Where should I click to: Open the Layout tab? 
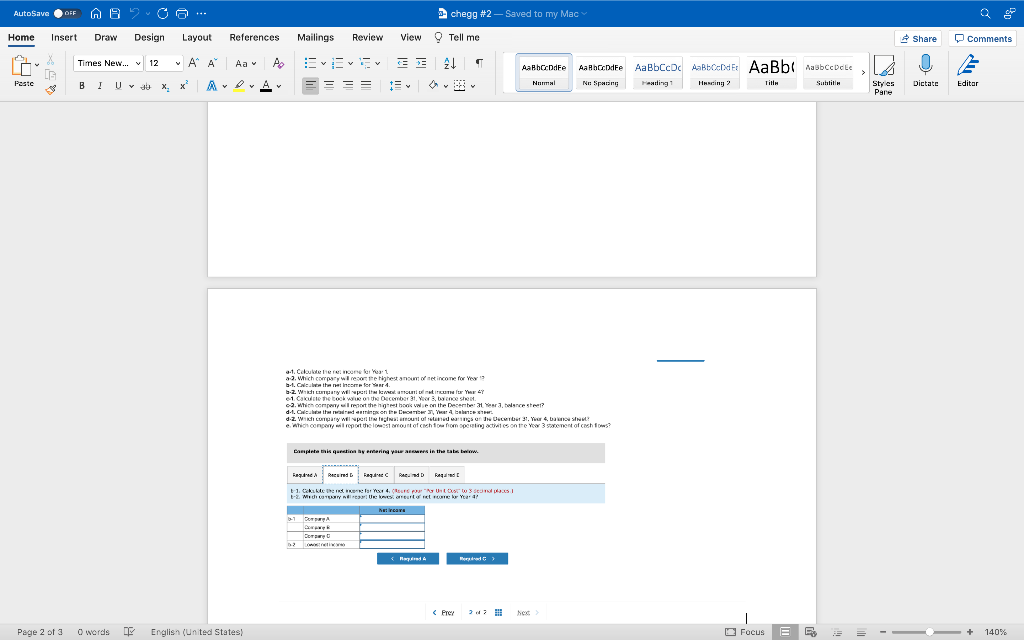[x=197, y=37]
